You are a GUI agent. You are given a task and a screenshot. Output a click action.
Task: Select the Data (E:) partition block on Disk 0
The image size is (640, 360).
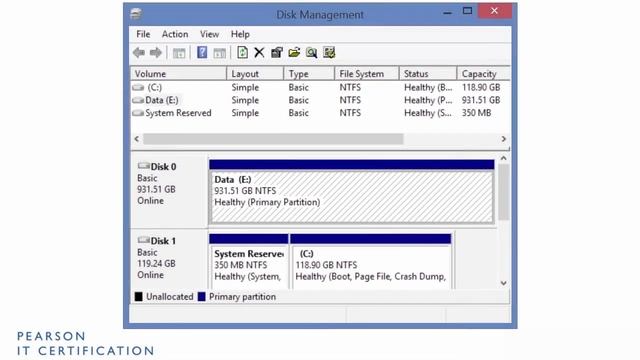pyautogui.click(x=352, y=192)
